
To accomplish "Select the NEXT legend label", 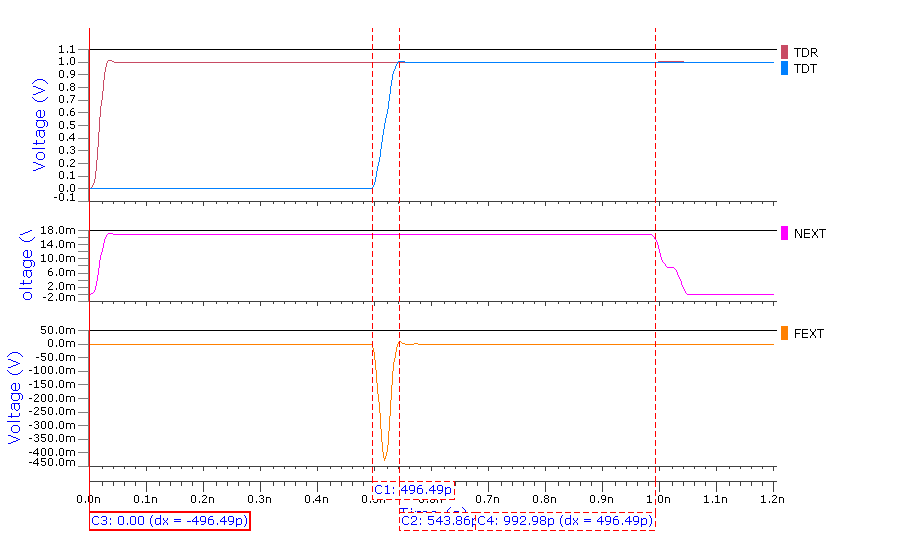I will pos(810,234).
